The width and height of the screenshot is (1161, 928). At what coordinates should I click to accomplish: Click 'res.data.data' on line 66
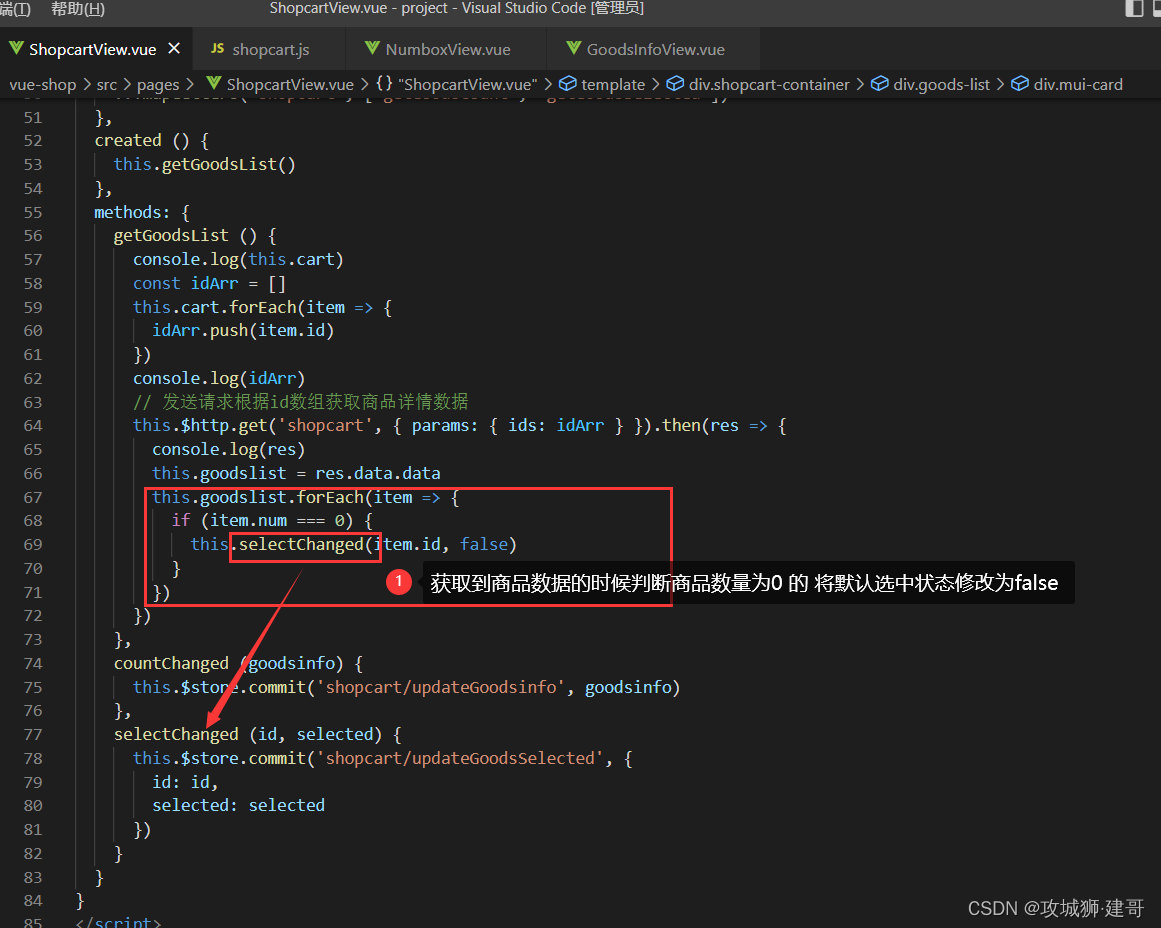coord(378,473)
